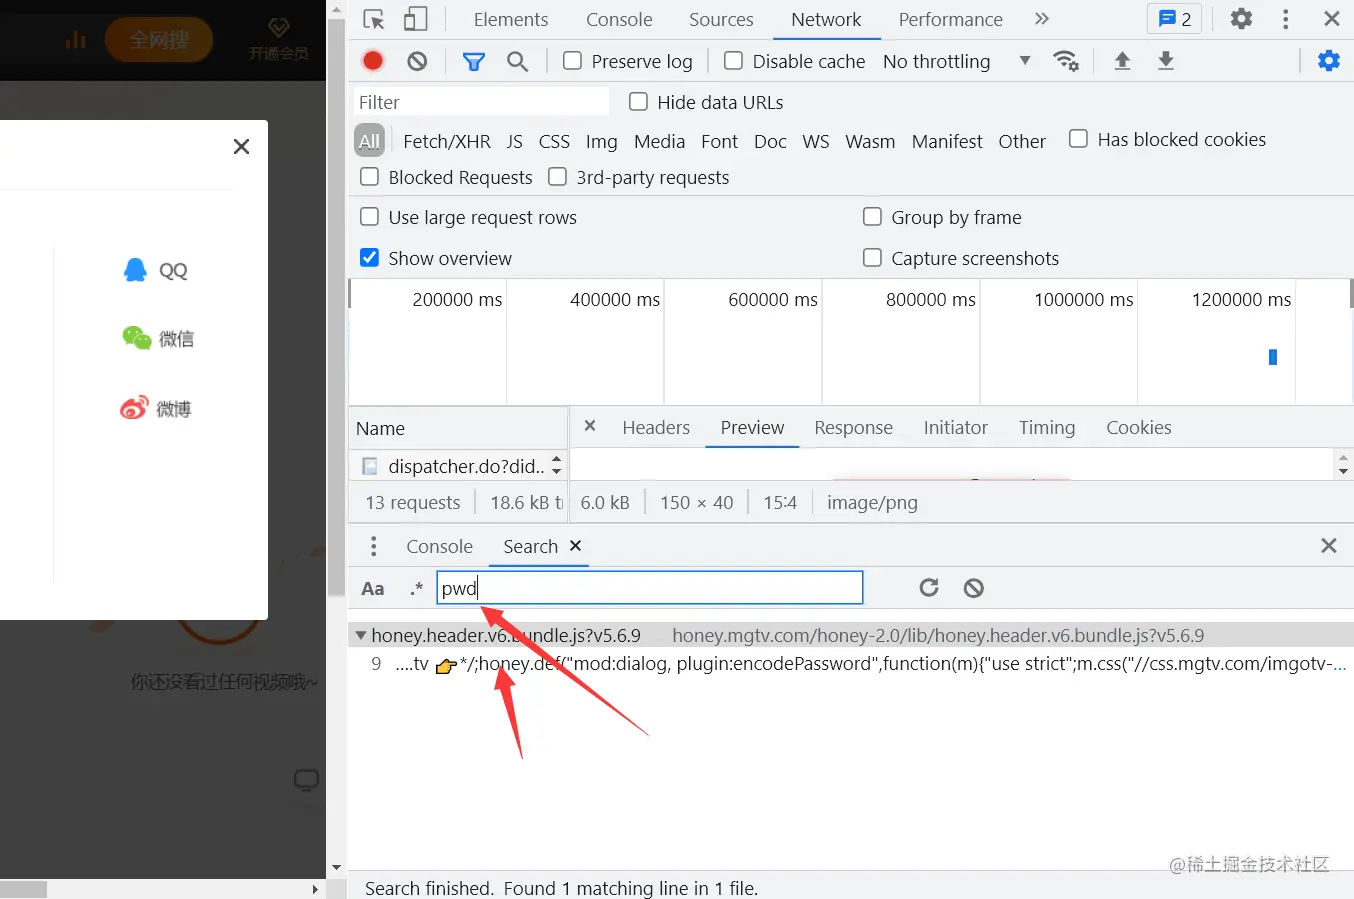Import HAR file upload arrow
Screen dimensions: 1354x899
[1122, 61]
